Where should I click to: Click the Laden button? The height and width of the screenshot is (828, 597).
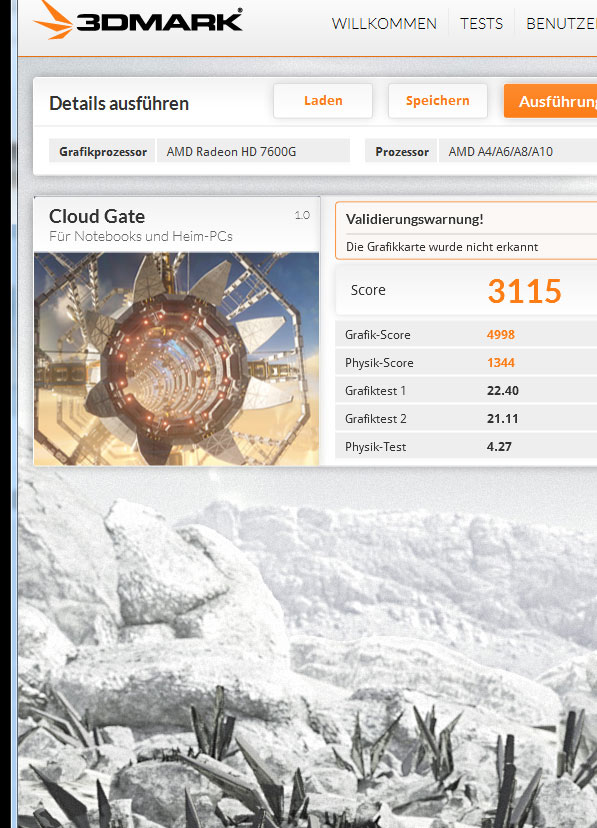coord(323,101)
